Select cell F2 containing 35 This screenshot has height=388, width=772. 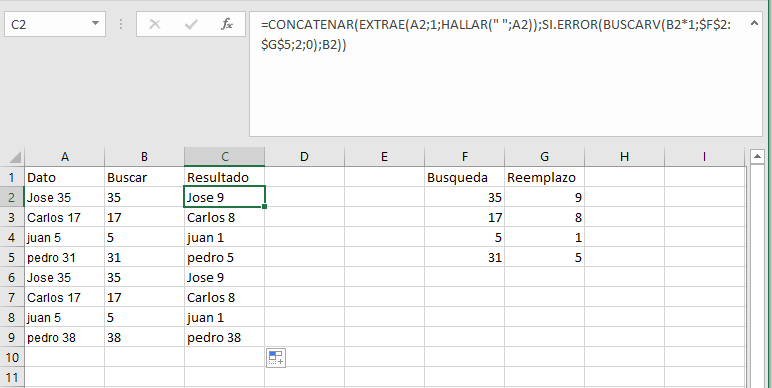[464, 197]
